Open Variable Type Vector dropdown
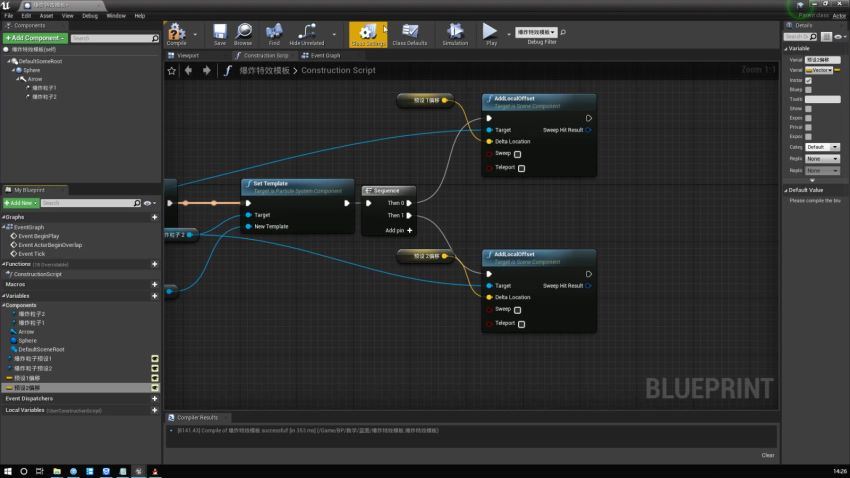Screen dimensions: 850x478 coord(819,70)
